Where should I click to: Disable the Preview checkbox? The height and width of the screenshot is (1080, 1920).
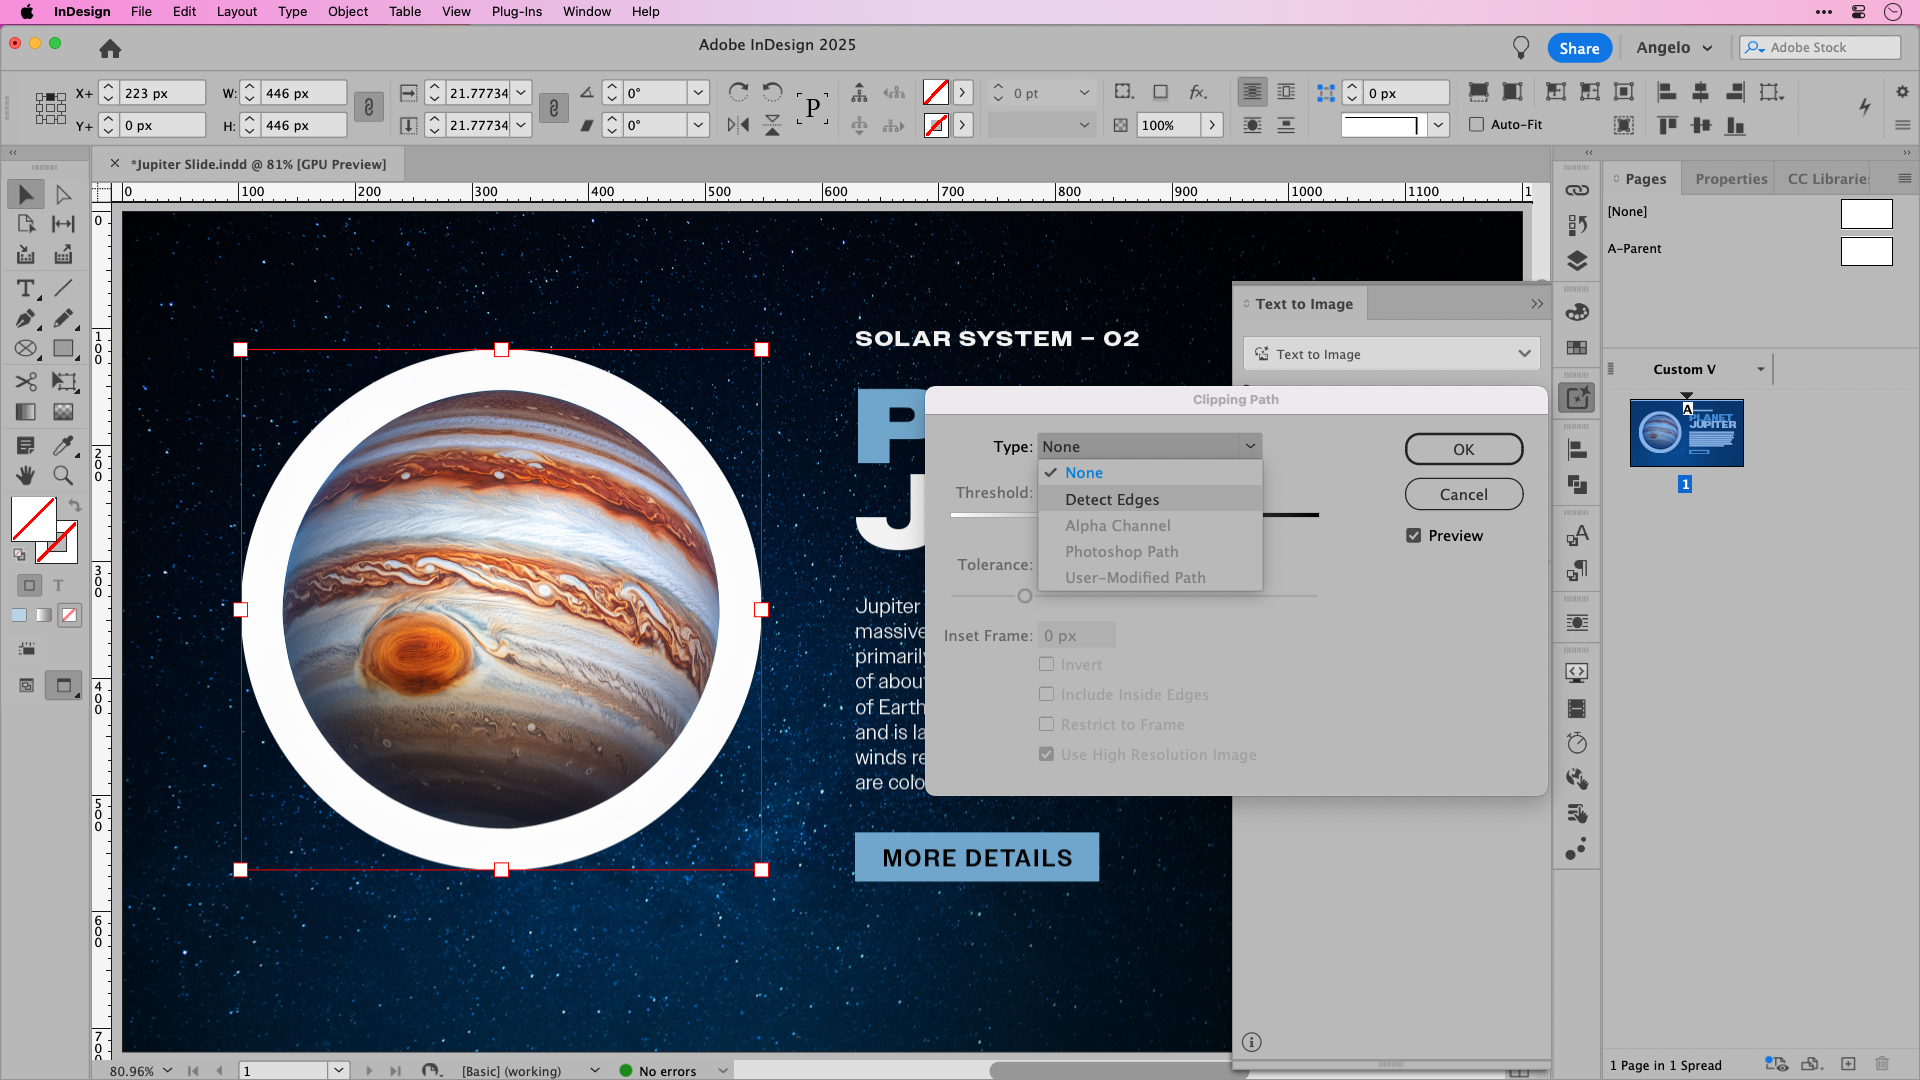1414,535
